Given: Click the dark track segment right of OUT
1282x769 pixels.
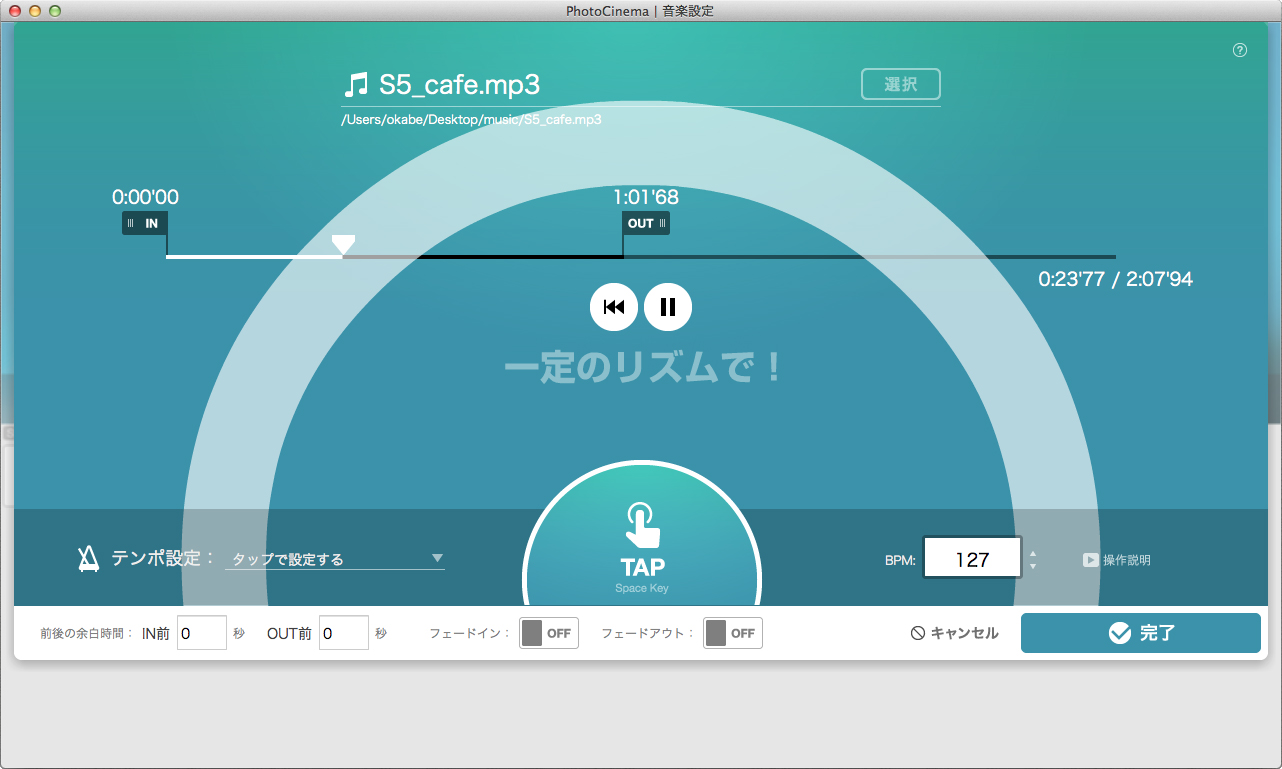Looking at the screenshot, I should click(869, 257).
